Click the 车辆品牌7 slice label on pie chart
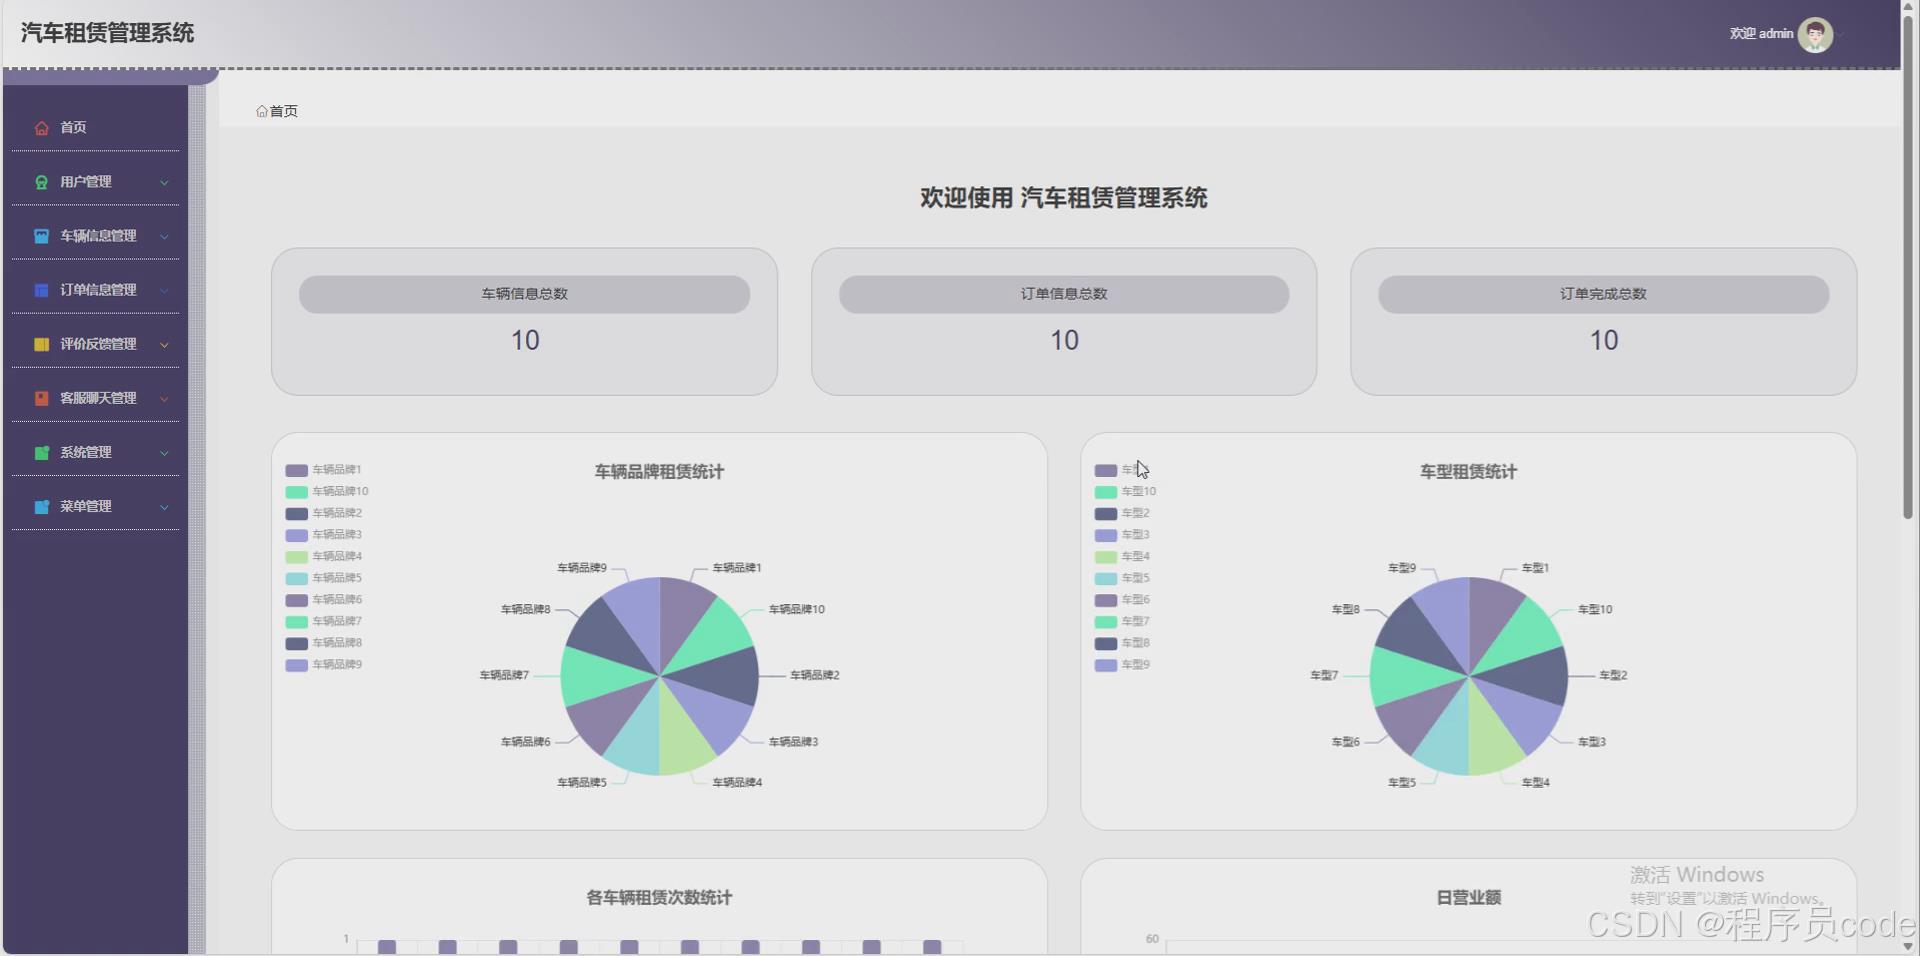The image size is (1920, 956). tap(504, 676)
